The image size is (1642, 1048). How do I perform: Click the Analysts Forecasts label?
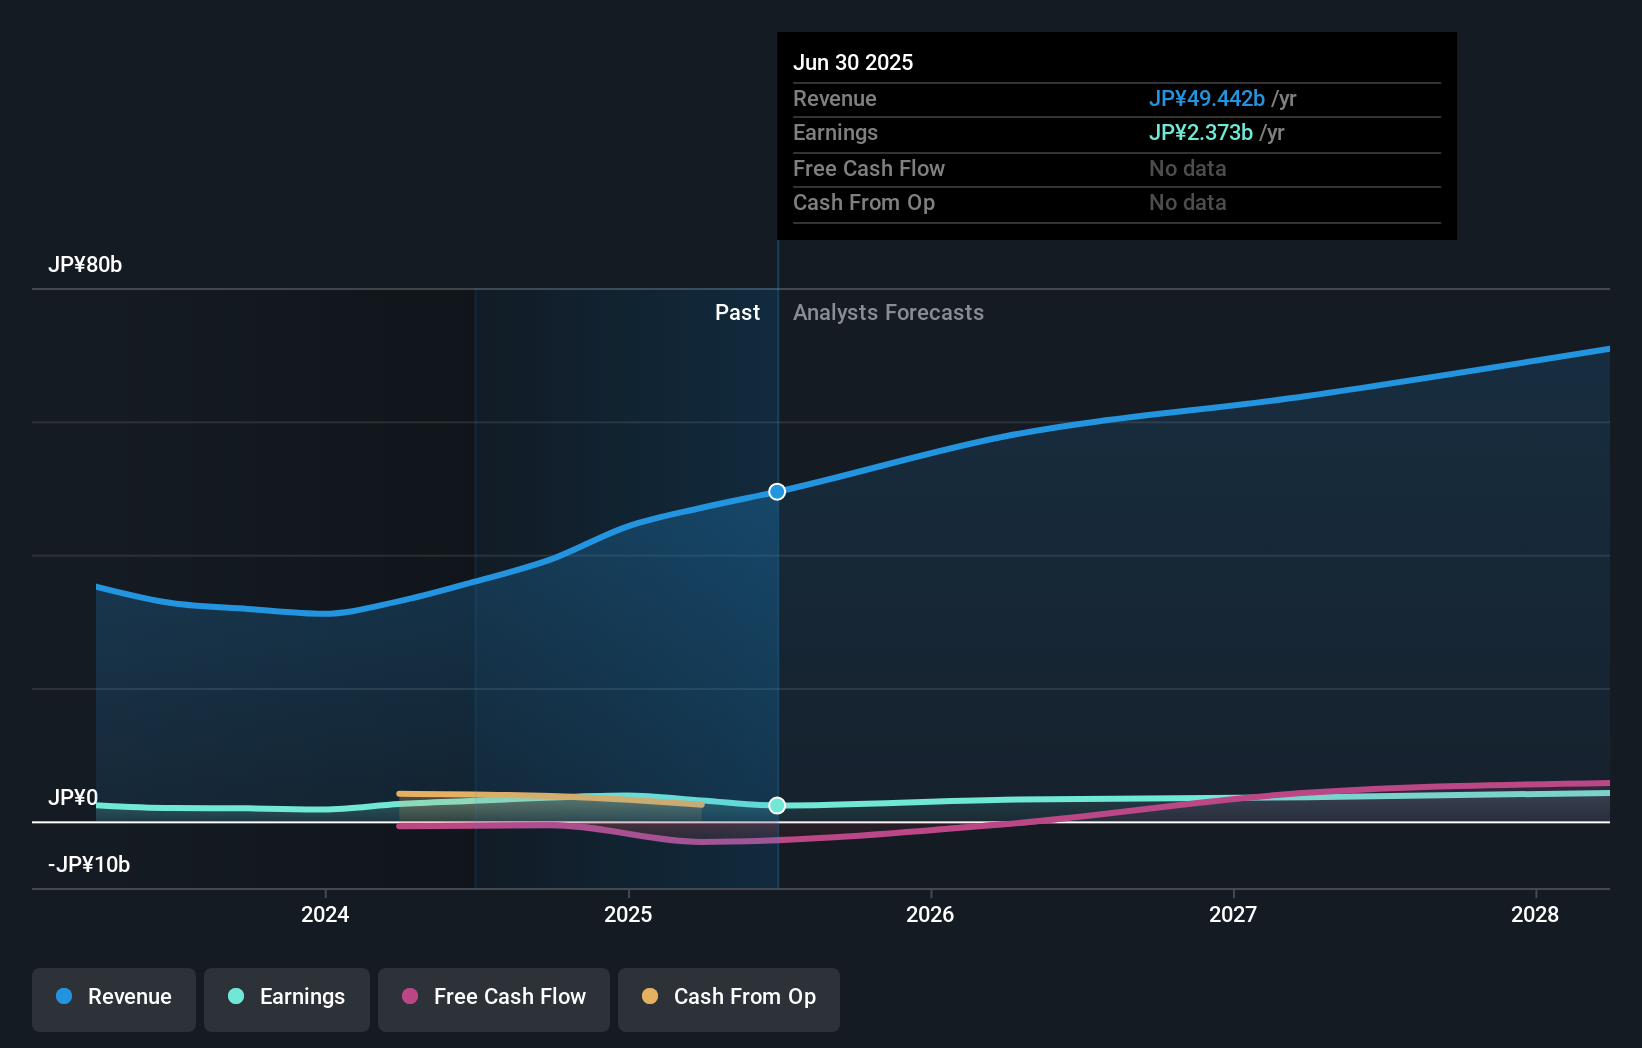pos(888,312)
